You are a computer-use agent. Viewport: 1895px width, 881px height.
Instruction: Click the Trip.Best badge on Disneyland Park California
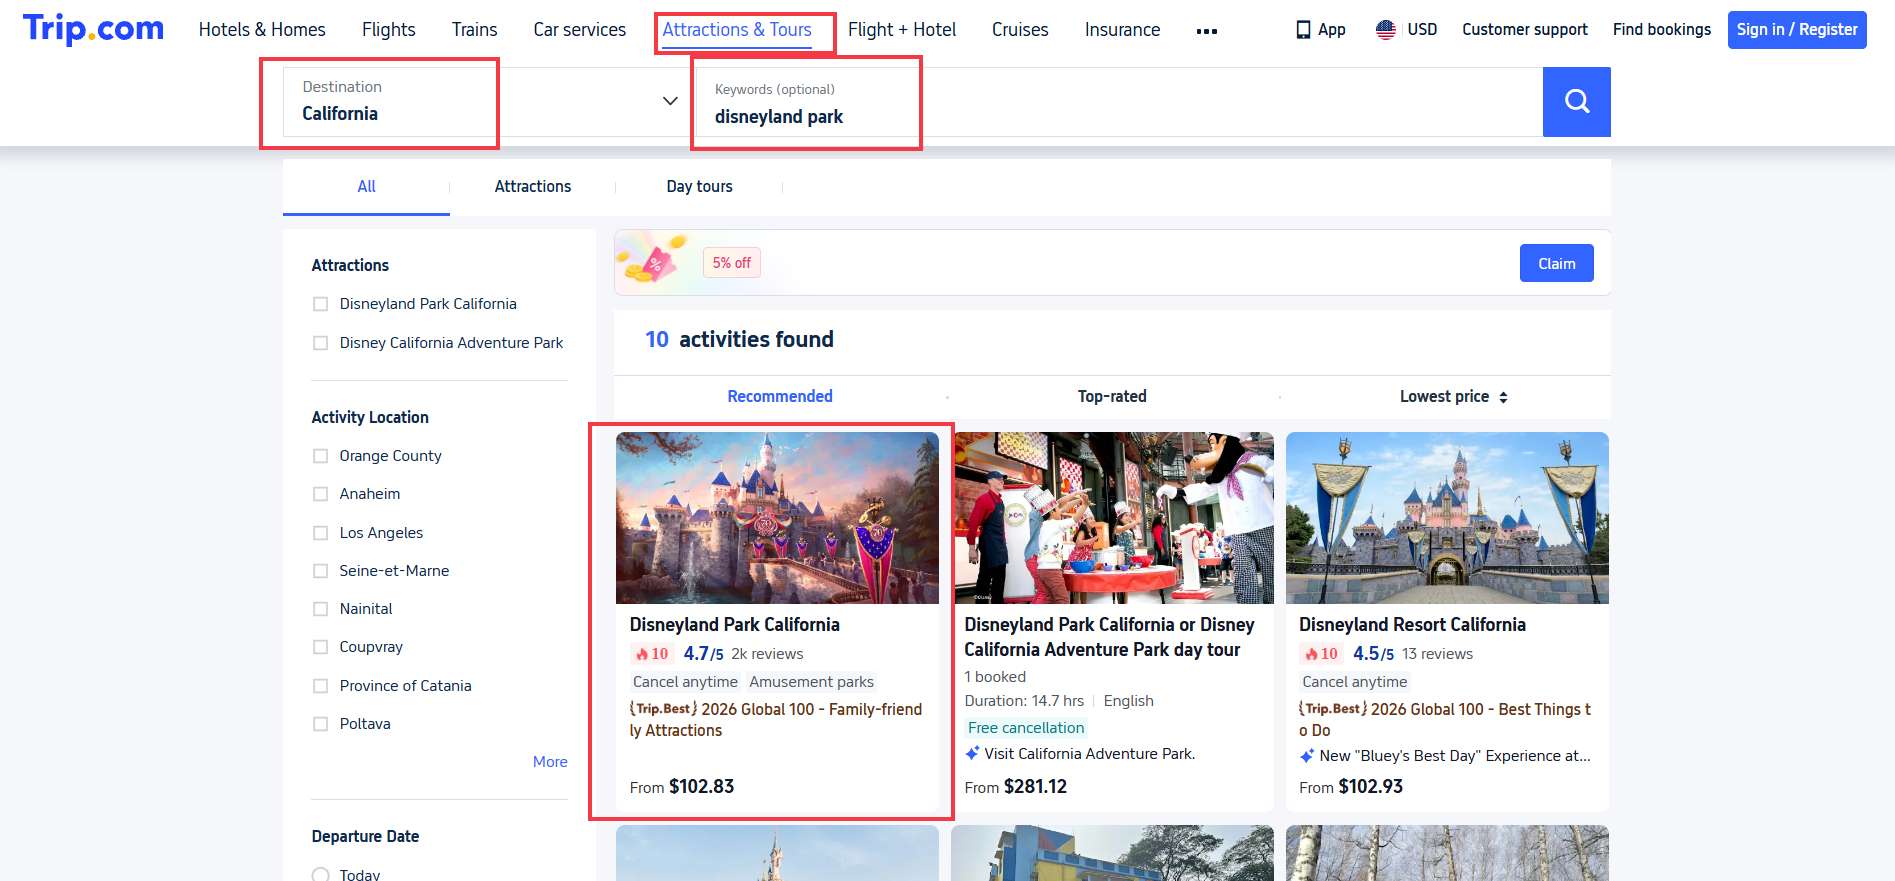point(663,709)
